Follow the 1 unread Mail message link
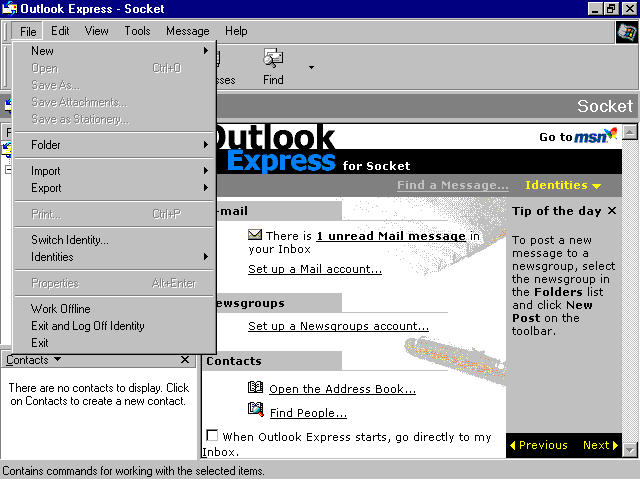The height and width of the screenshot is (480, 640). [x=391, y=236]
